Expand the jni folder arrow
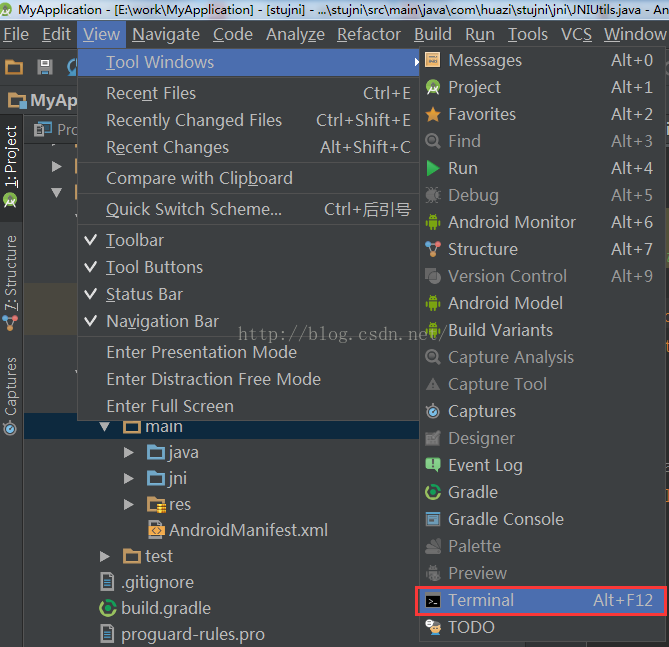This screenshot has height=647, width=669. coord(128,478)
